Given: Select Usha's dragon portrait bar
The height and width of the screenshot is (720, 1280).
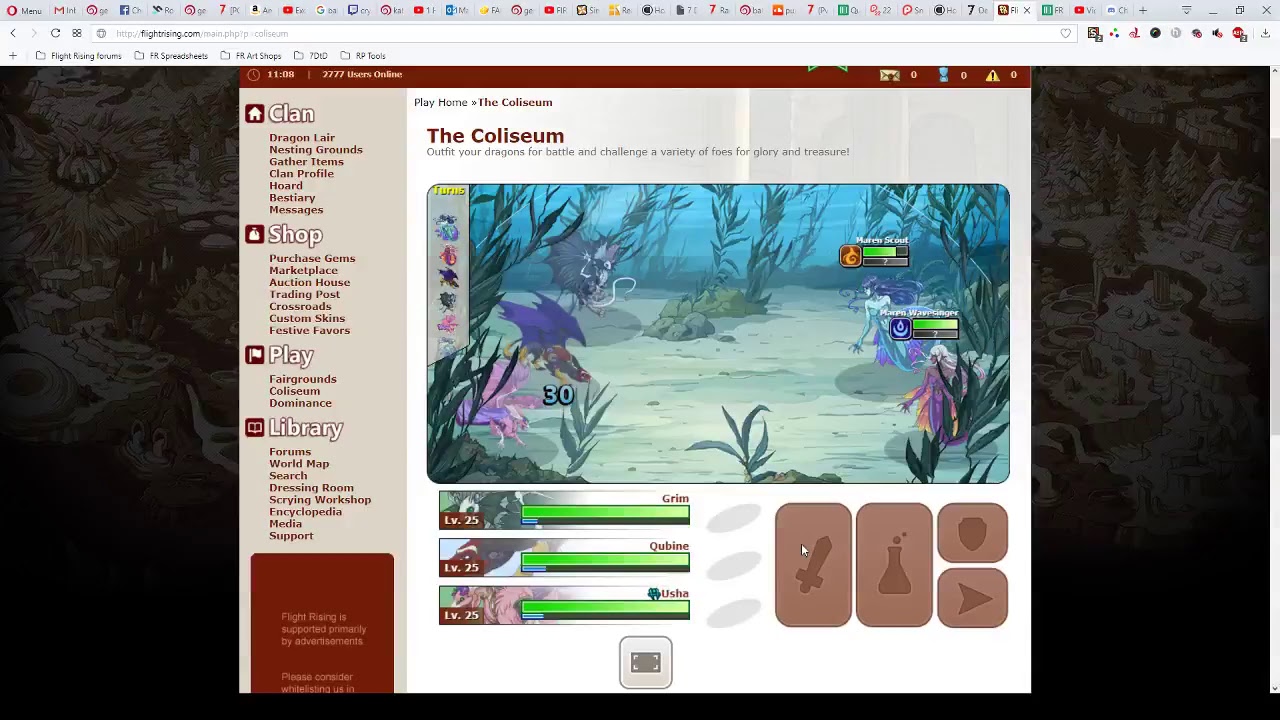Looking at the screenshot, I should [564, 605].
